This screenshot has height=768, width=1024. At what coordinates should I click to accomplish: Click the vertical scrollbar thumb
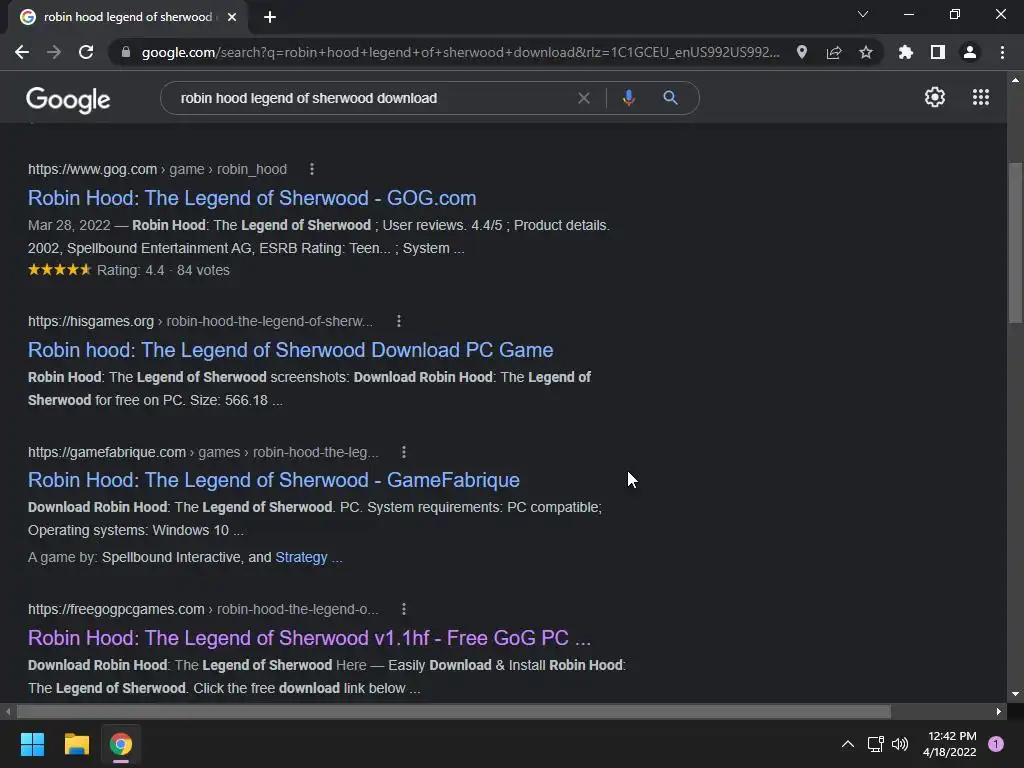pyautogui.click(x=1015, y=242)
